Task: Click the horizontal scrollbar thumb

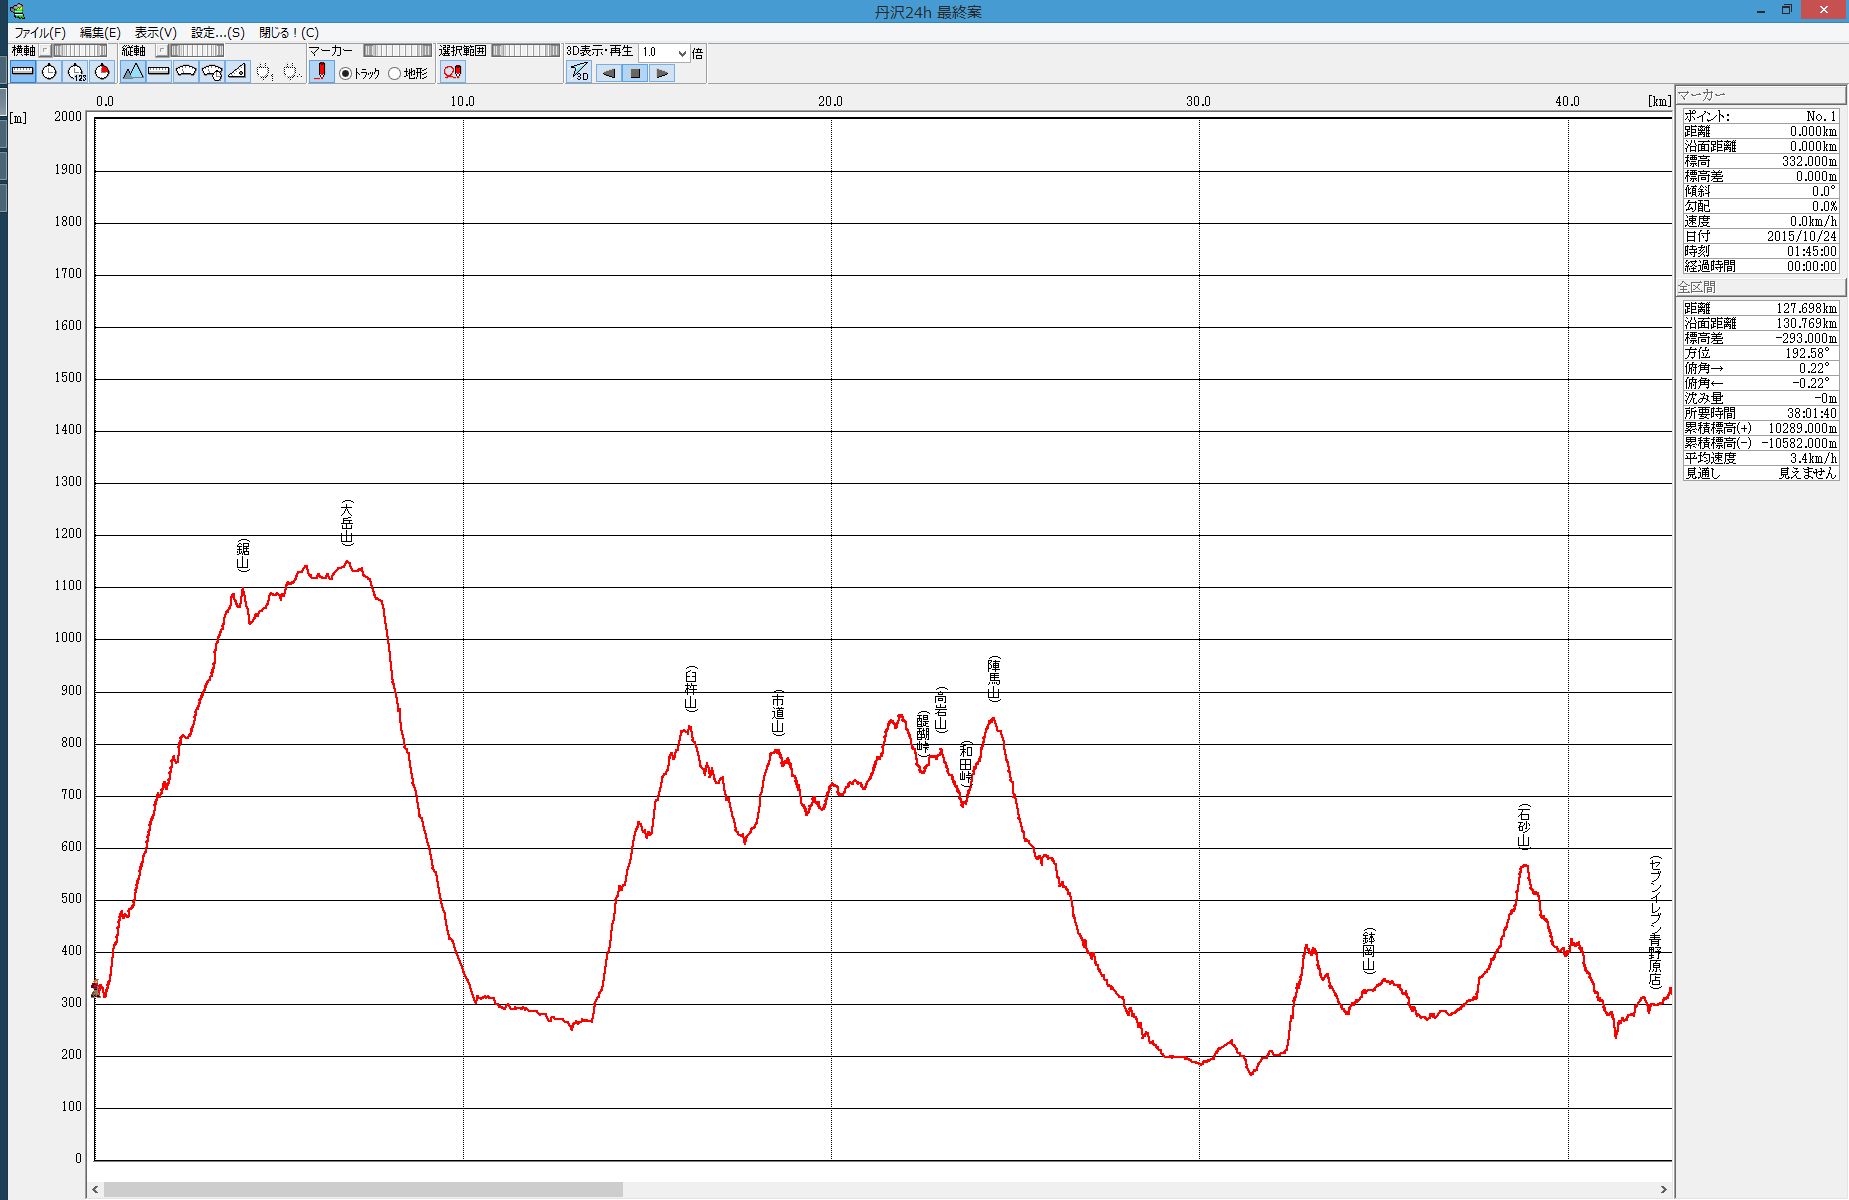Action: coord(363,1189)
